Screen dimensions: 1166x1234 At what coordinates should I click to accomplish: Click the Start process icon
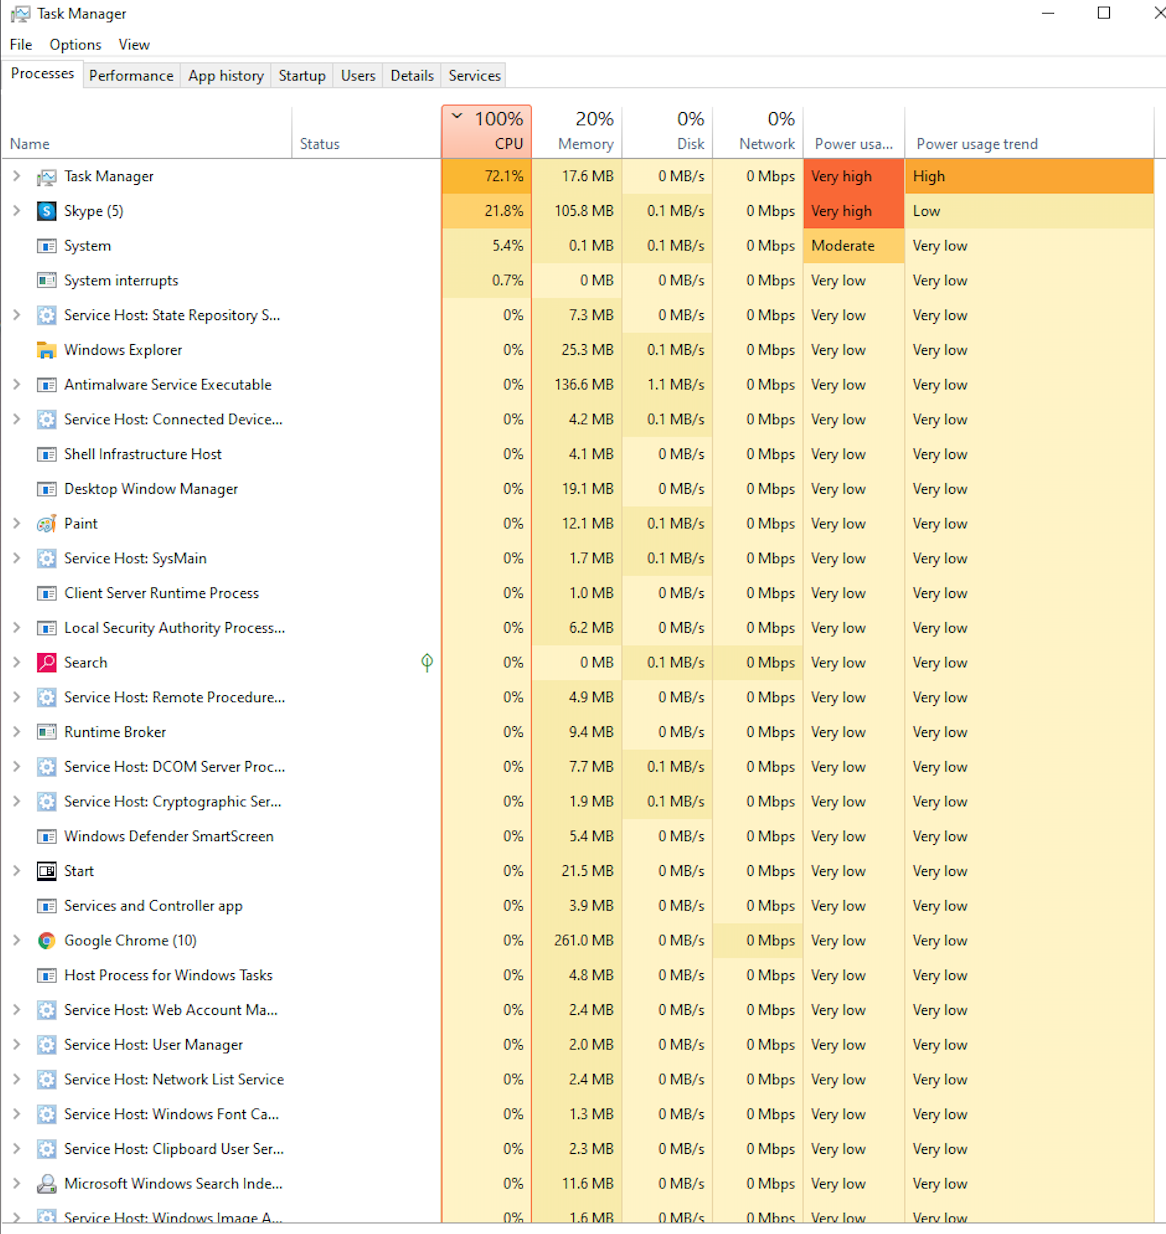46,871
